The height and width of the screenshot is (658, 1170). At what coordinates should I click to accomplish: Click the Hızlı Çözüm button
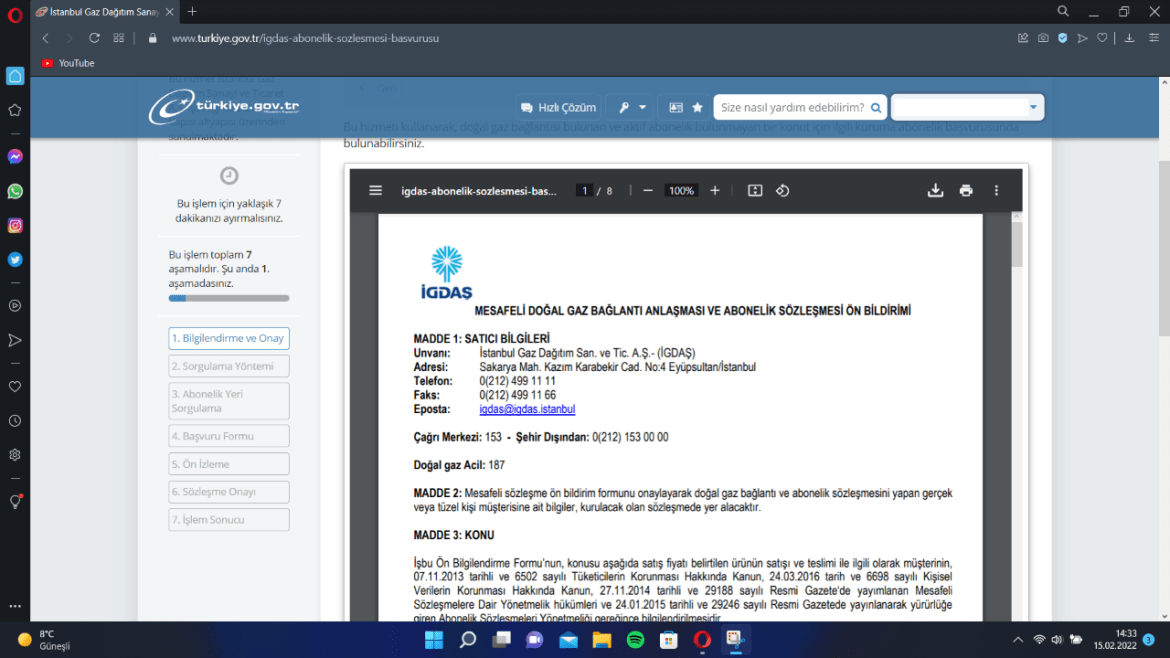[x=558, y=107]
